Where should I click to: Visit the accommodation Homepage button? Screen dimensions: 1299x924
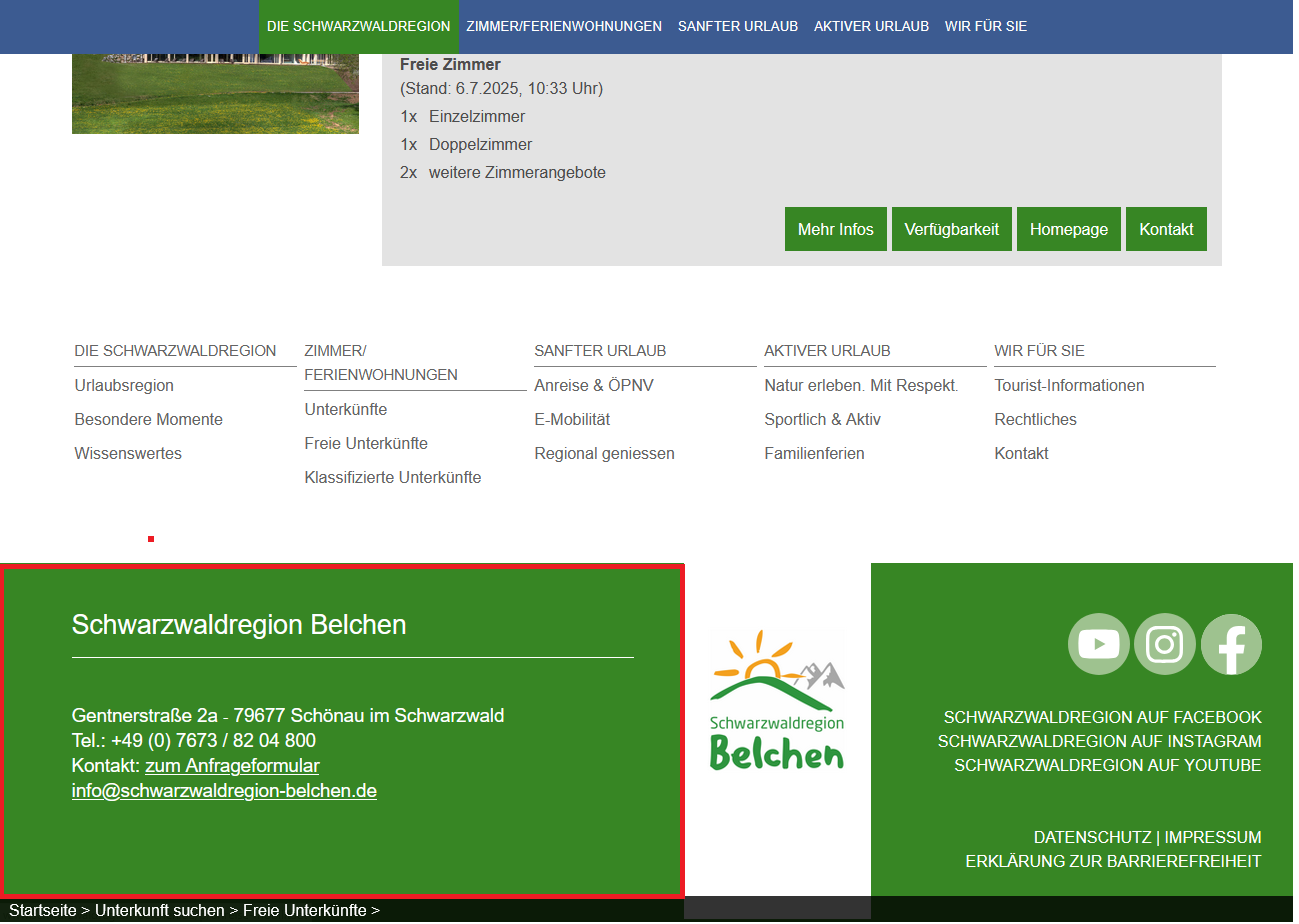tap(1068, 229)
